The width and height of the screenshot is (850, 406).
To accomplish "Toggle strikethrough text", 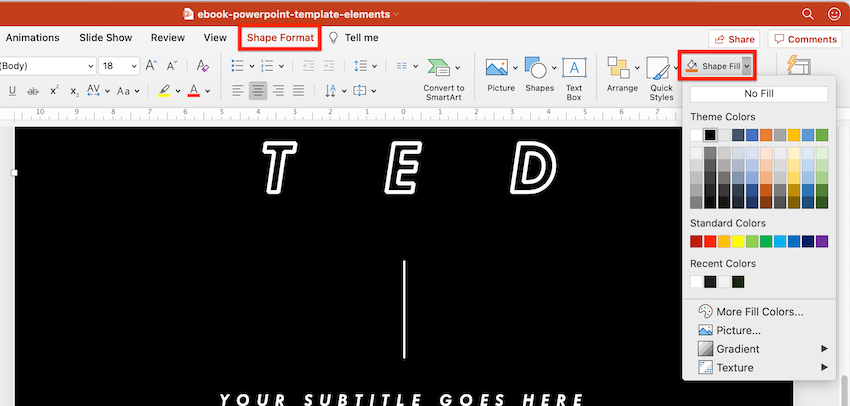I will click(x=32, y=91).
